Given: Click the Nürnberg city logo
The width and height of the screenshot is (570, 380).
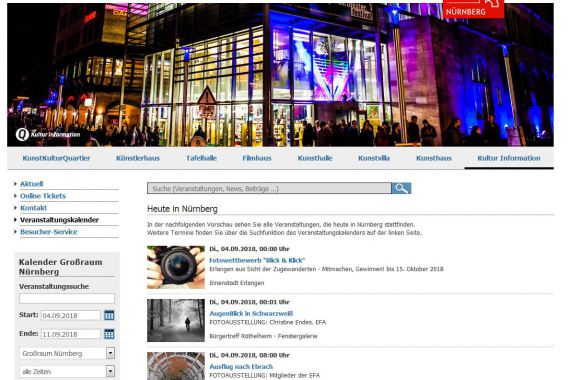Looking at the screenshot, I should point(474,9).
